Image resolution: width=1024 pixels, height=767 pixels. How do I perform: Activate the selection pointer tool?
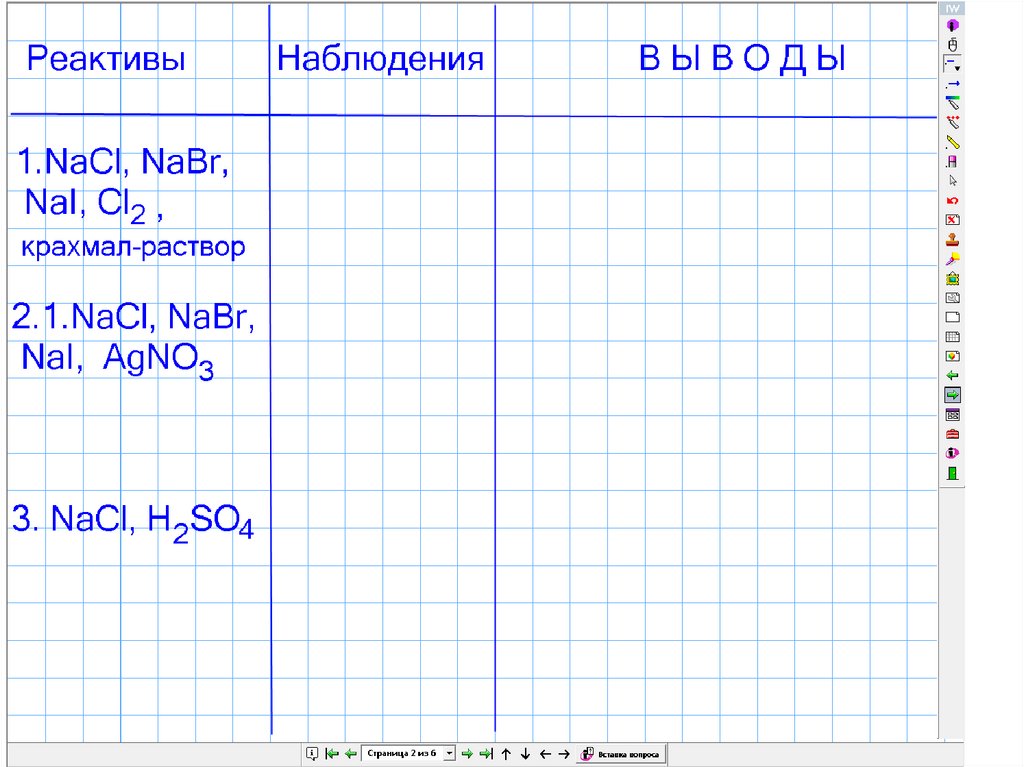[x=952, y=181]
